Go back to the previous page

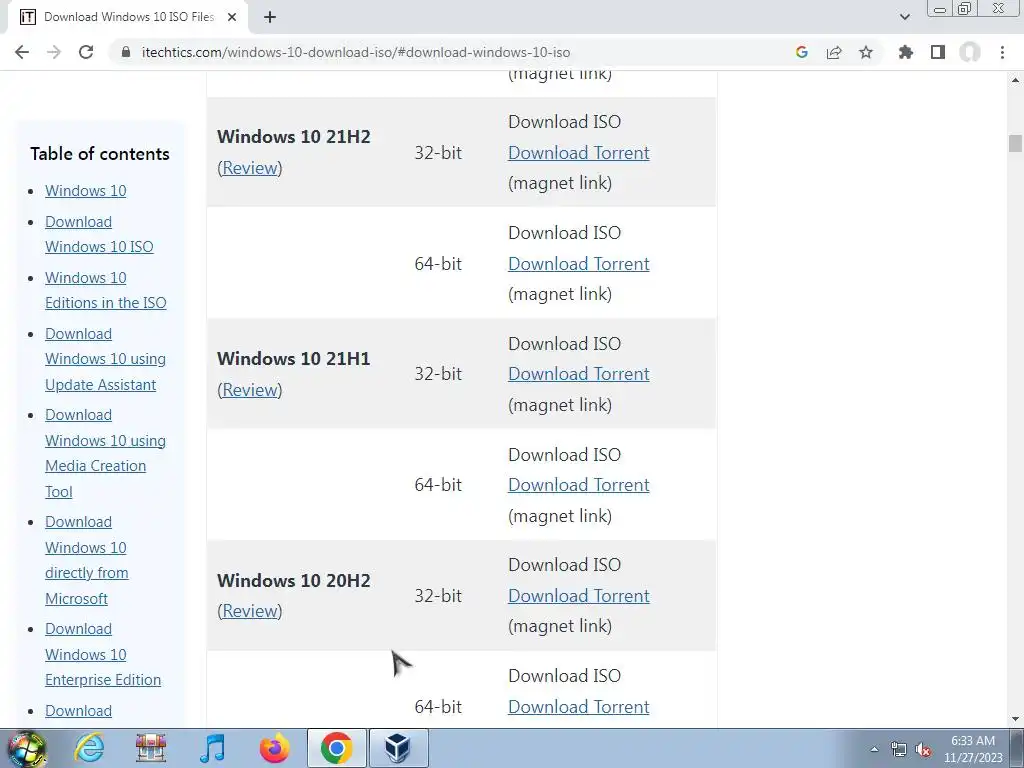tap(22, 52)
